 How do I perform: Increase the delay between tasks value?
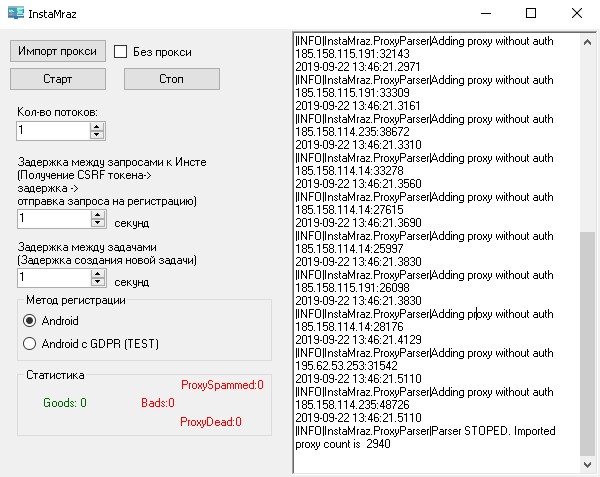pos(97,273)
